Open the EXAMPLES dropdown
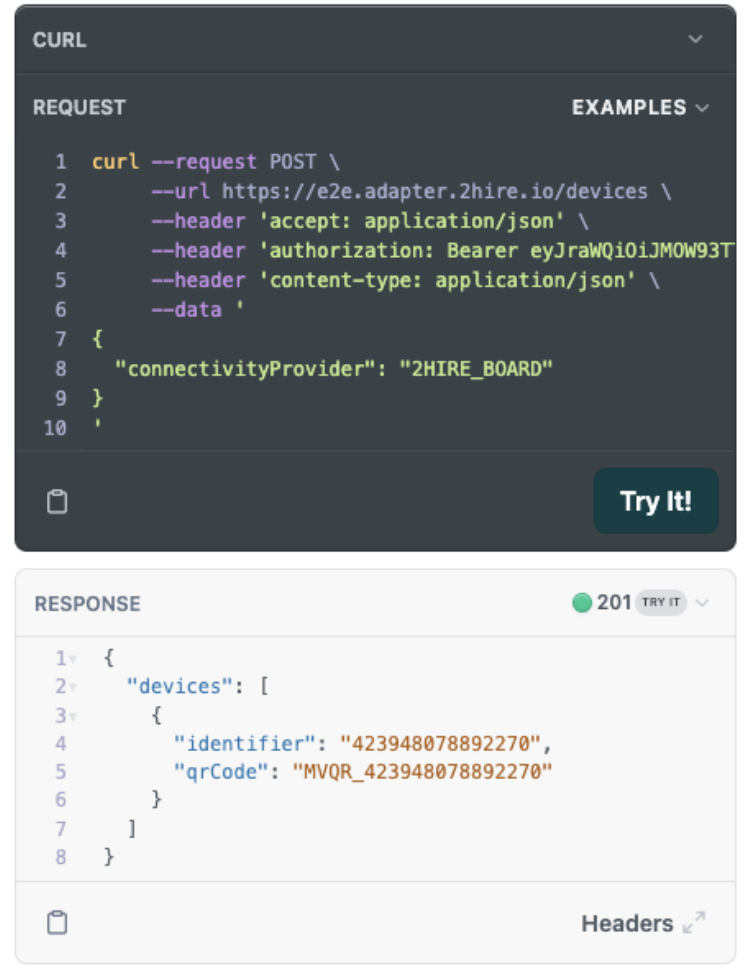746x968 pixels. pos(640,107)
